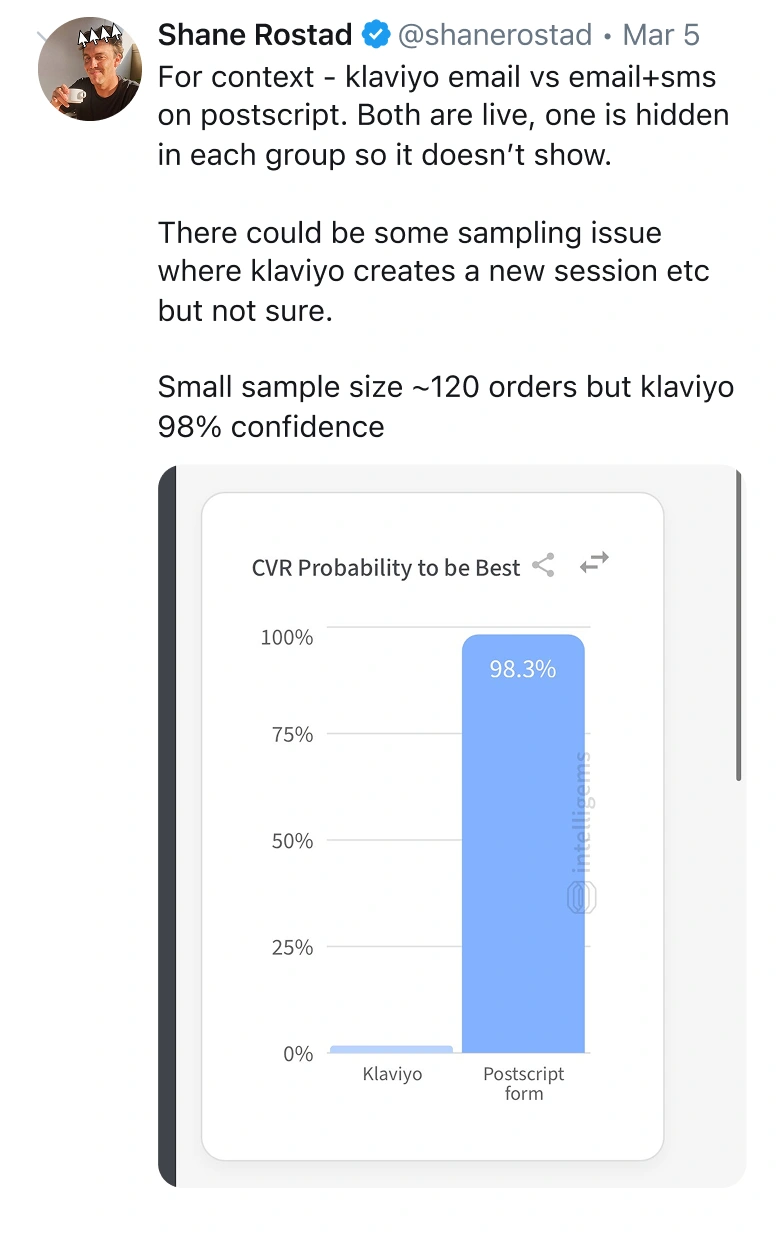Screen dimensions: 784x1237
Task: Open the Shane Rostad display name
Action: coord(255,36)
